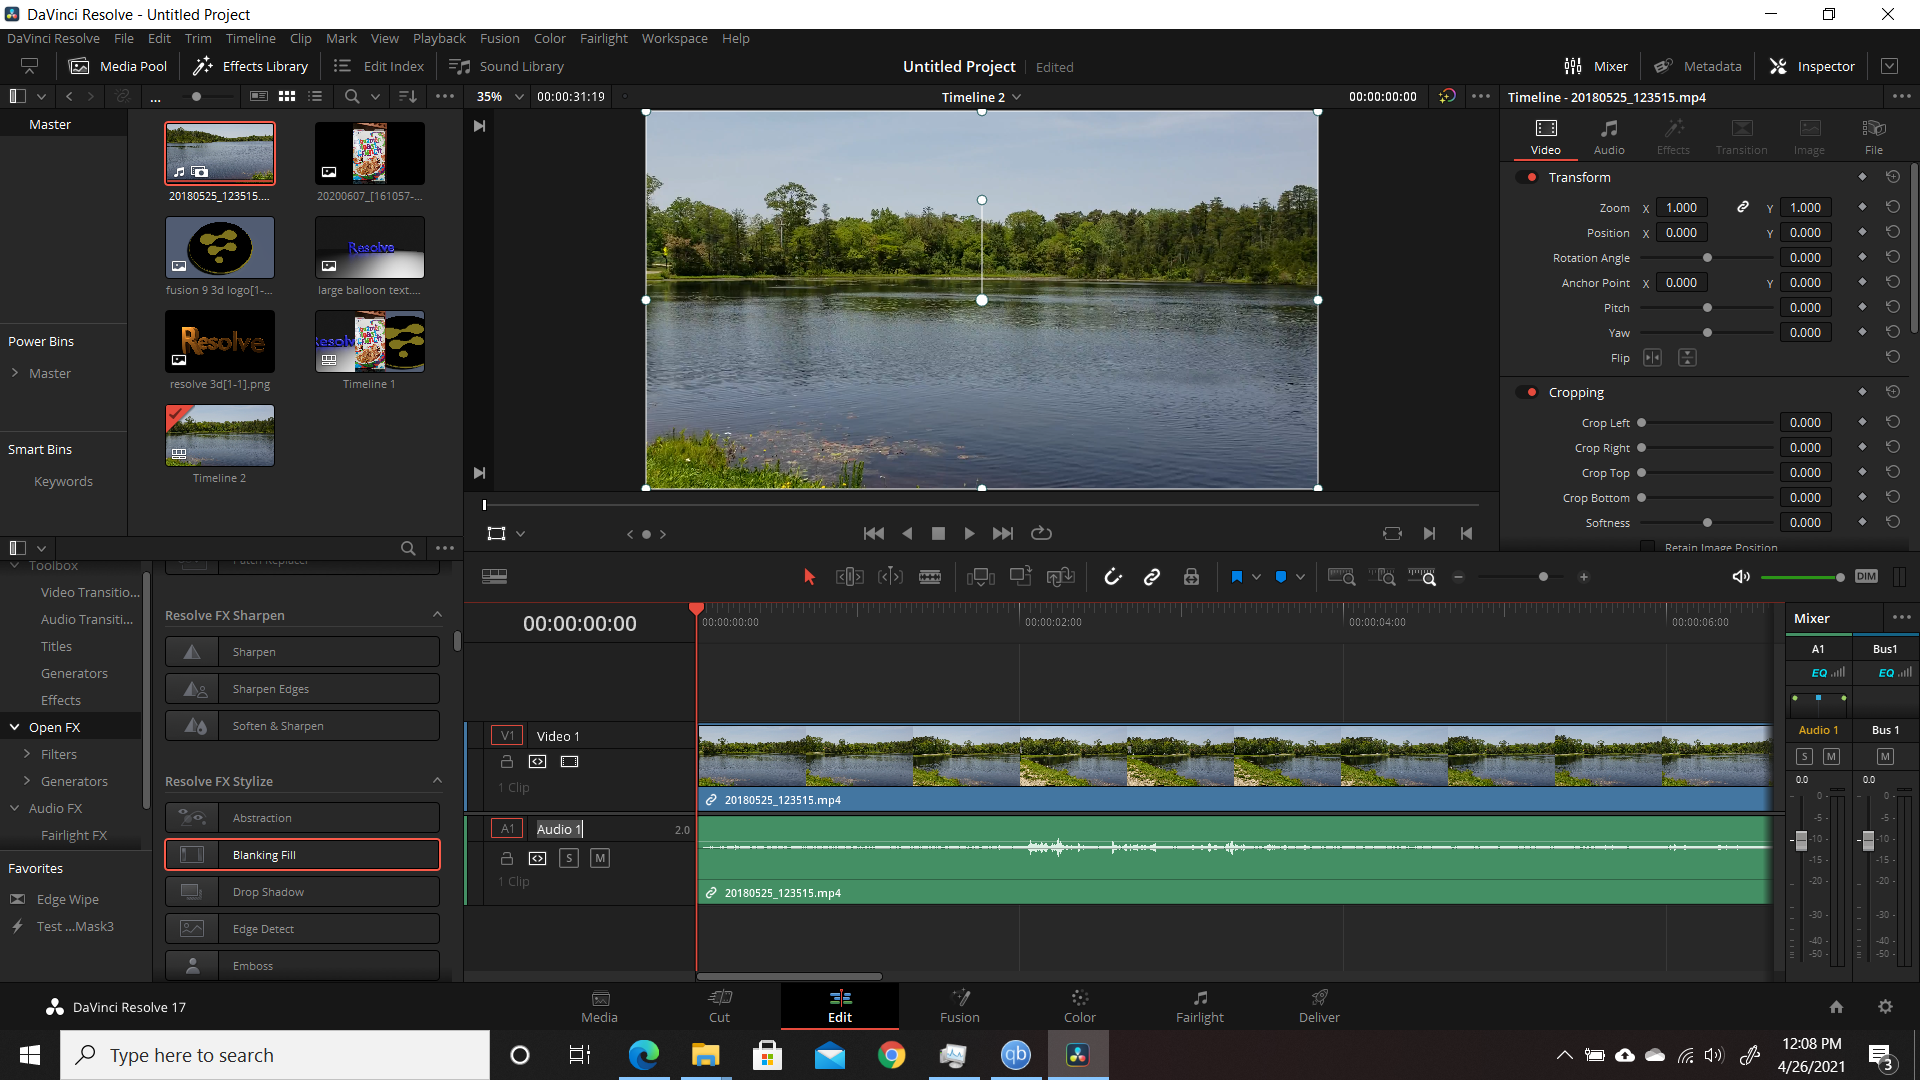The image size is (1920, 1080).
Task: Click the blue Marker icon
Action: point(1281,577)
